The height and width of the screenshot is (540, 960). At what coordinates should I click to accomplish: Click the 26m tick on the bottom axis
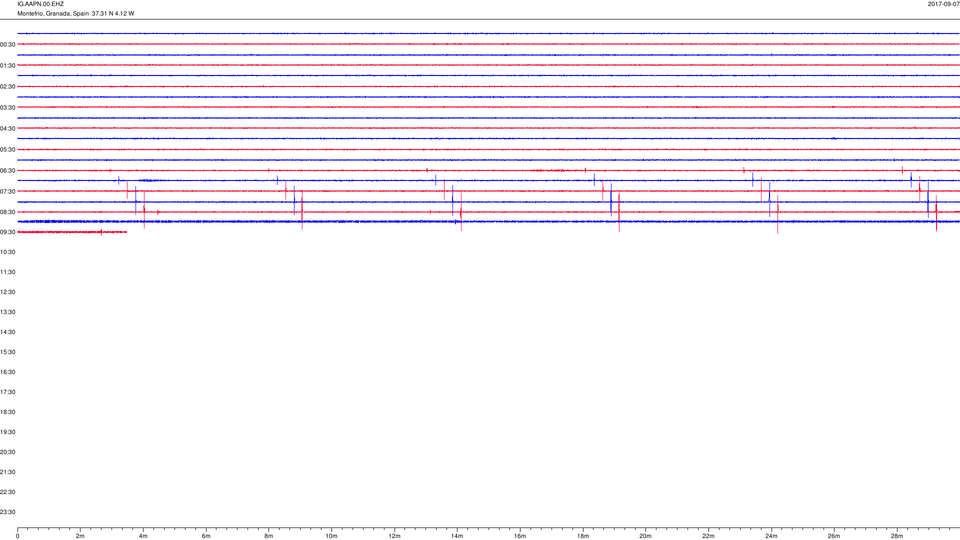point(834,536)
